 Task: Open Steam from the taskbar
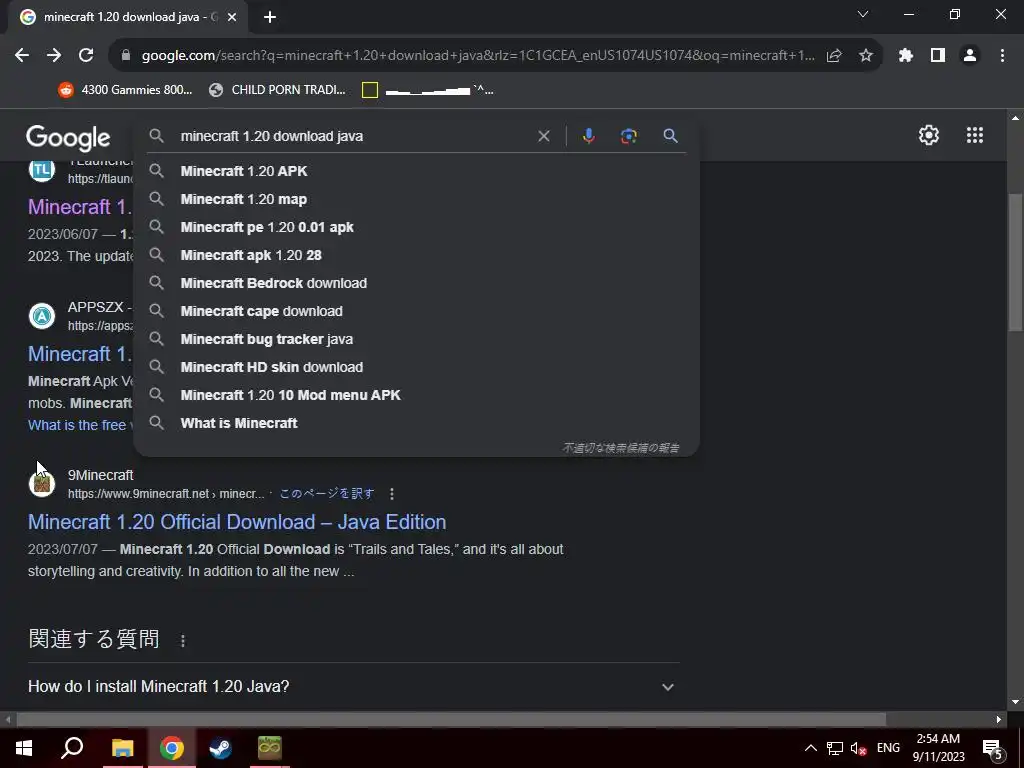tap(220, 748)
